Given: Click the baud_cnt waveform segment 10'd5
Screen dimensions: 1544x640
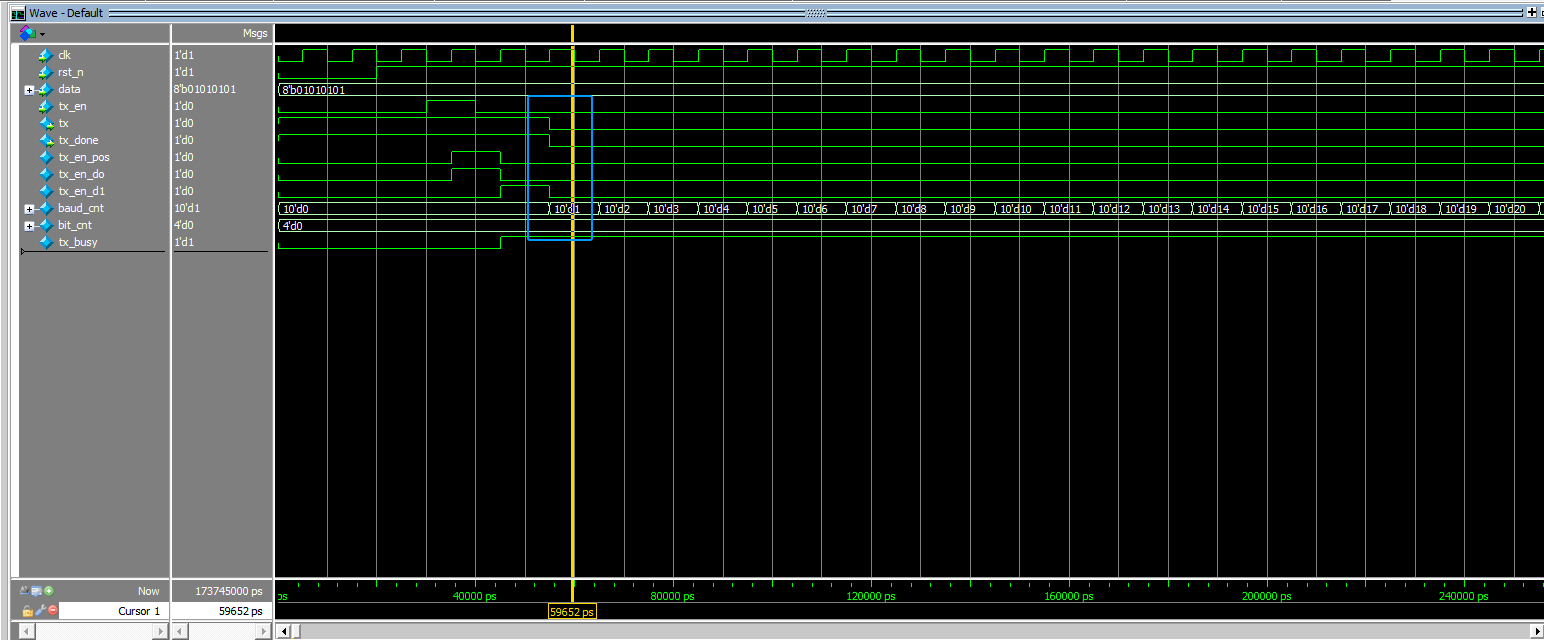Looking at the screenshot, I should point(764,209).
